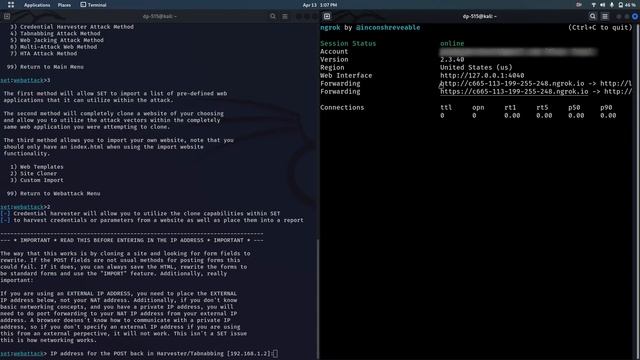Screen dimensions: 640x360
Task: Open the https ngrok.io forwarding link
Action: (x=514, y=91)
